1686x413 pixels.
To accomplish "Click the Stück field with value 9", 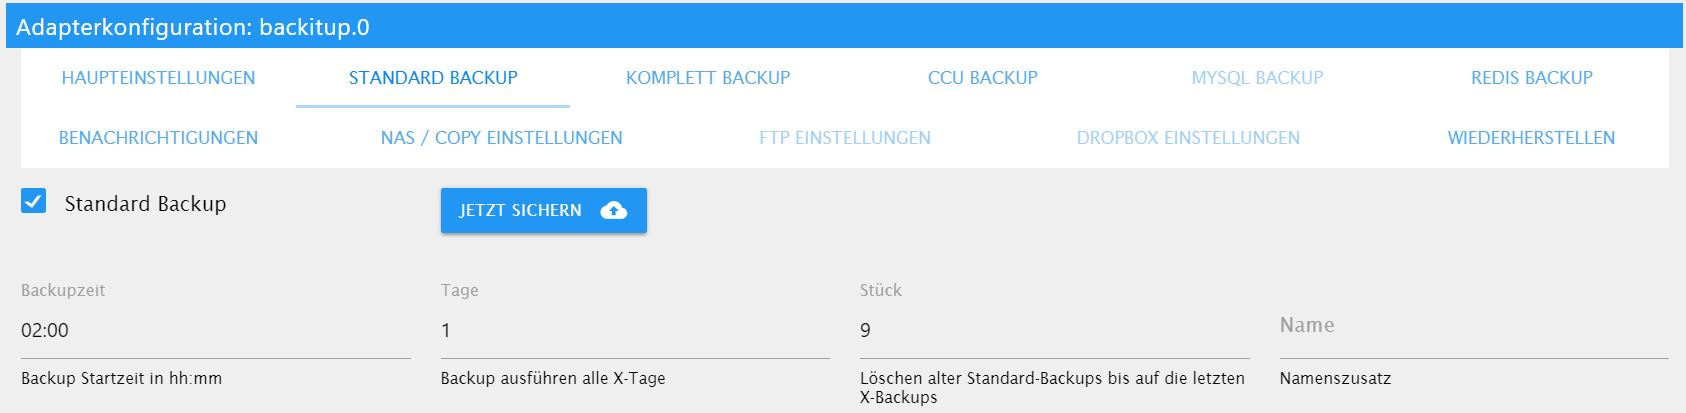I will (x=1054, y=331).
